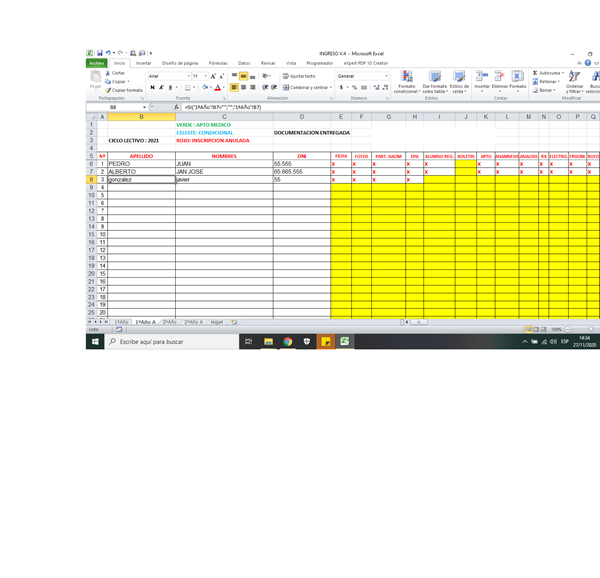Switch to the 2ºAño sheet tab
The image size is (600, 578).
click(171, 322)
